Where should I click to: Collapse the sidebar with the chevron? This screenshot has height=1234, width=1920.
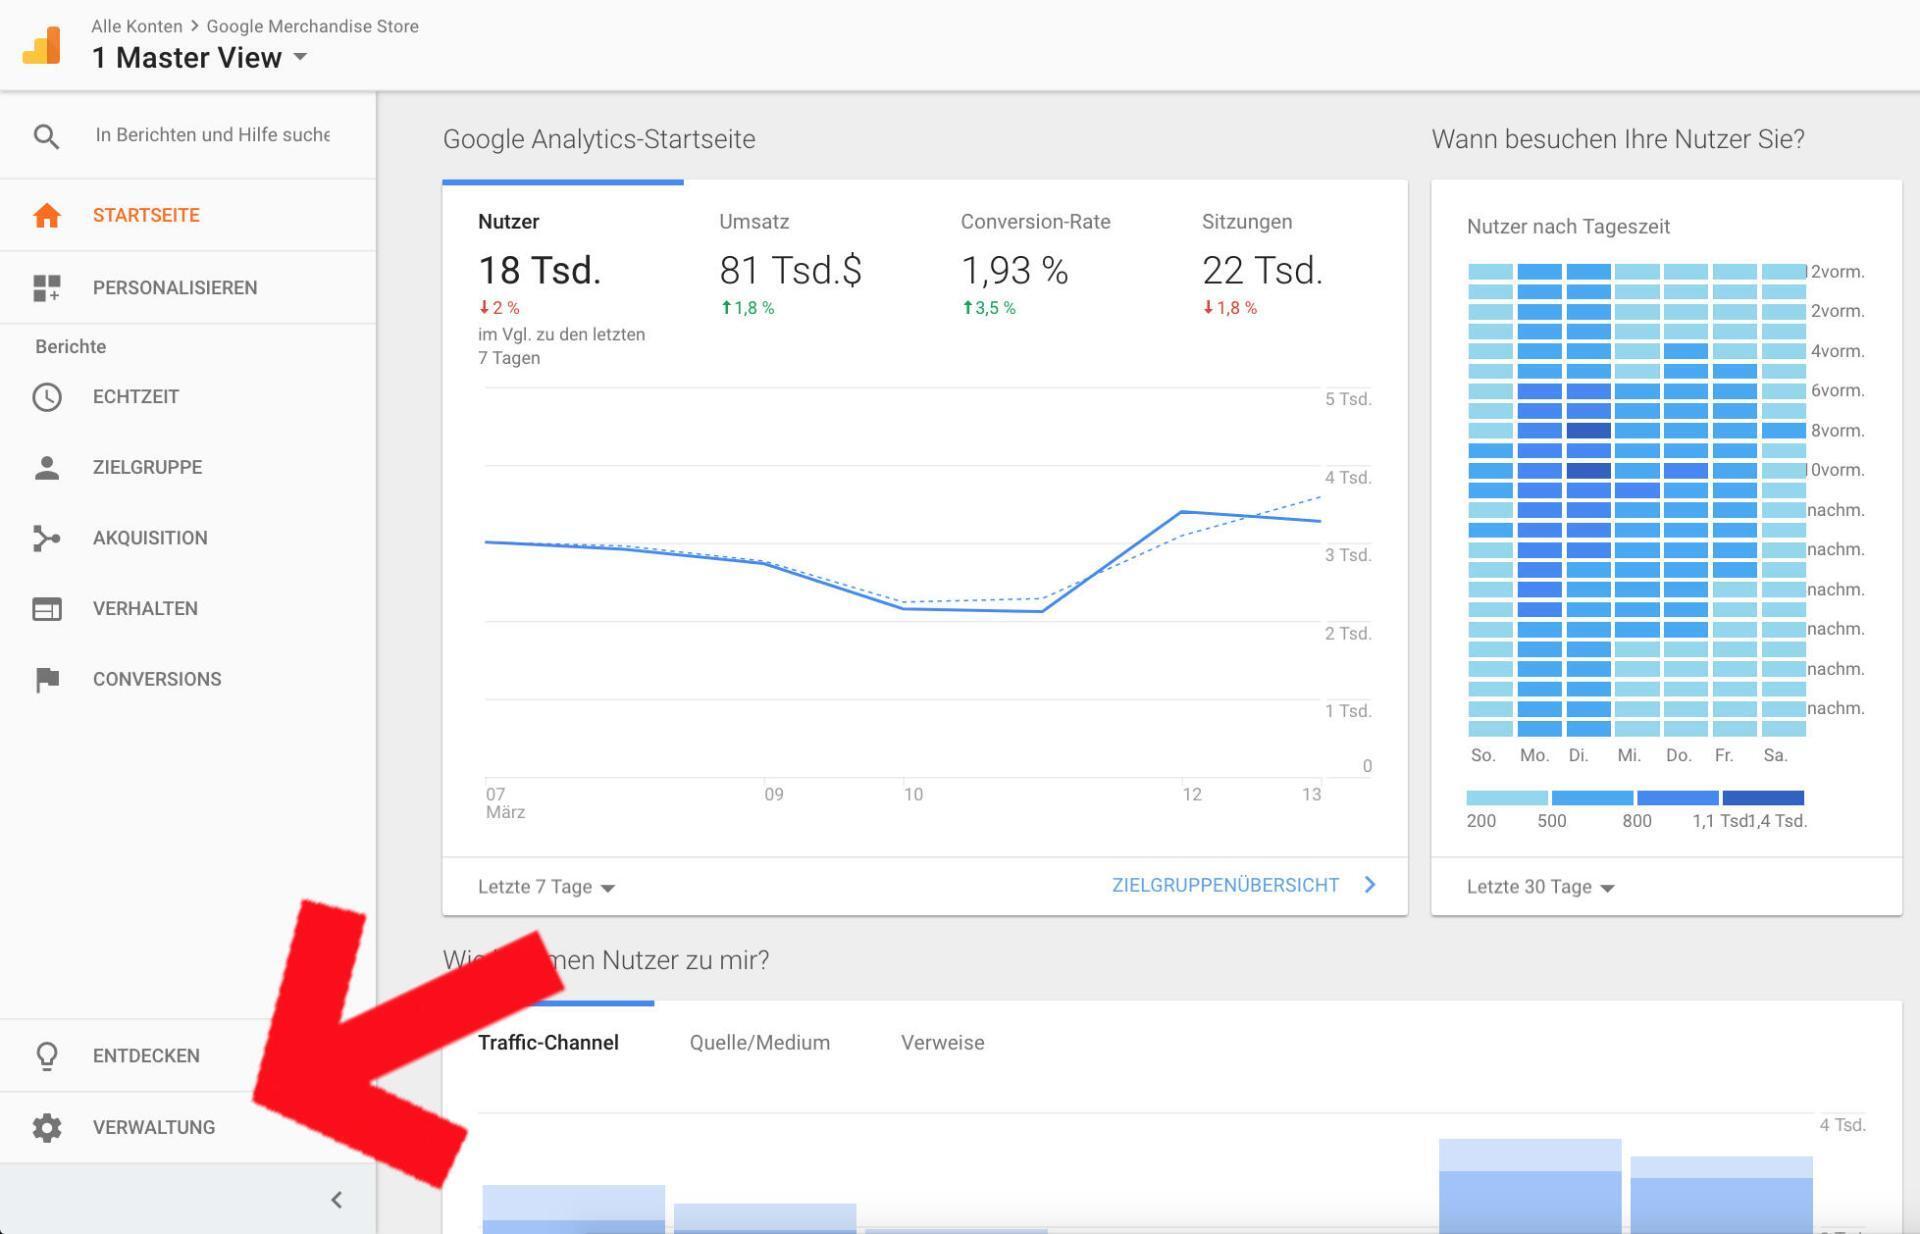pos(337,1199)
